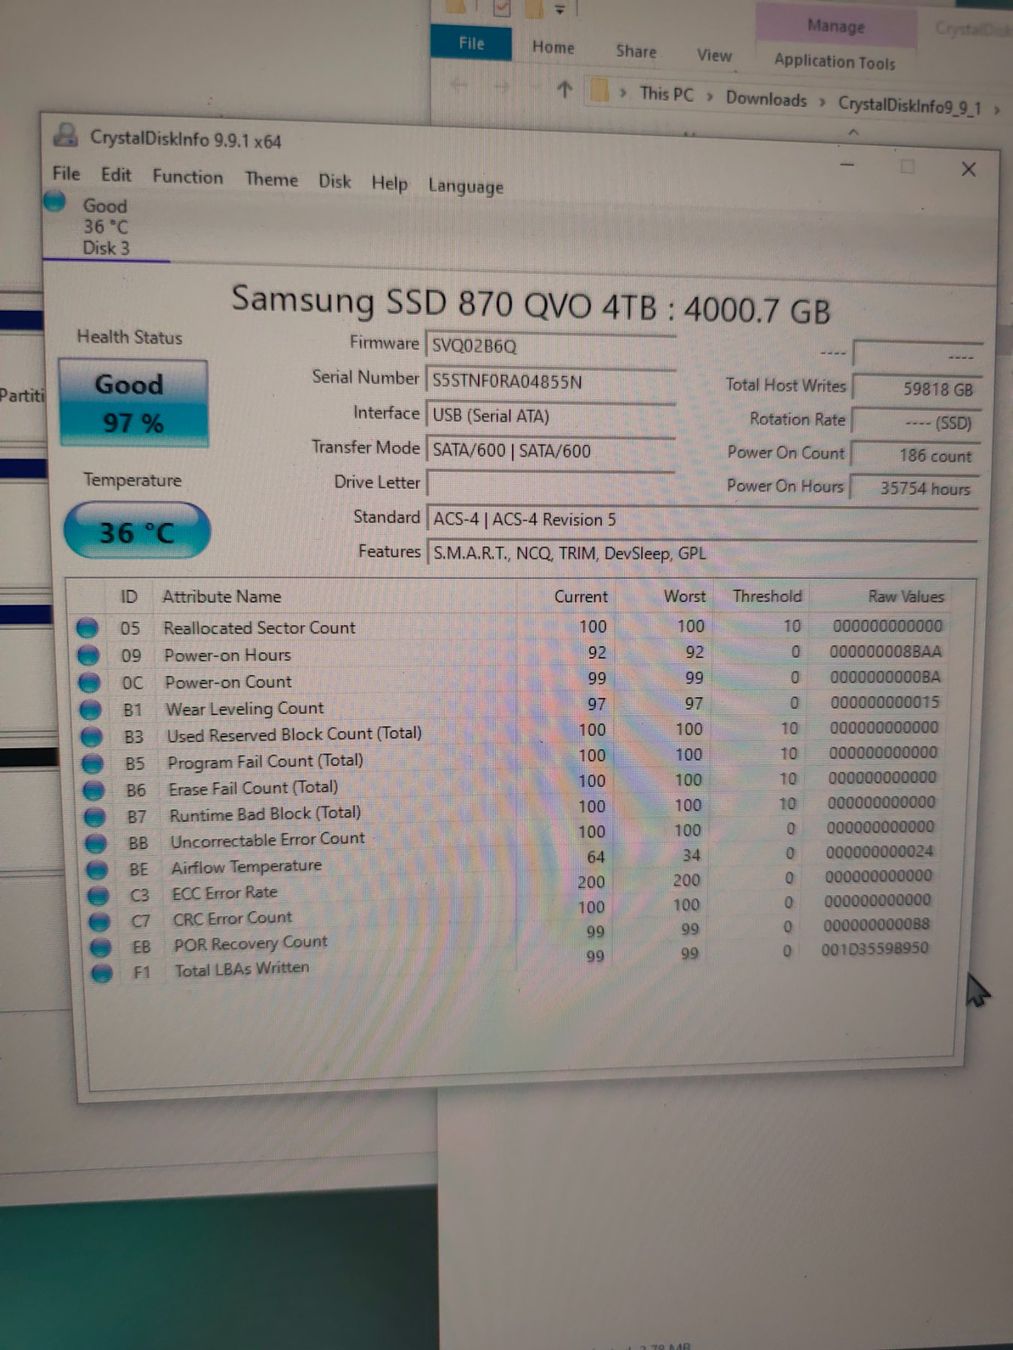Close the CrystalDiskInfo window

968,169
